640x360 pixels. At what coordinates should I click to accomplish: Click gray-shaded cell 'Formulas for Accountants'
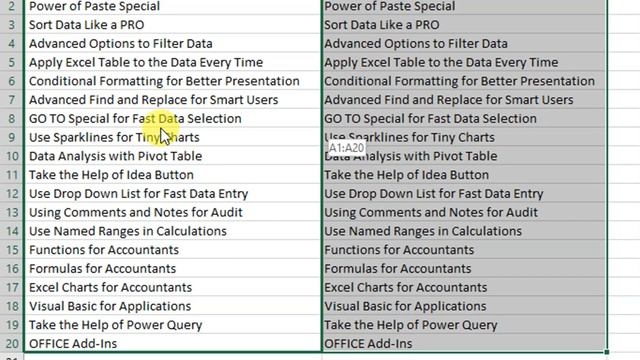coord(464,269)
